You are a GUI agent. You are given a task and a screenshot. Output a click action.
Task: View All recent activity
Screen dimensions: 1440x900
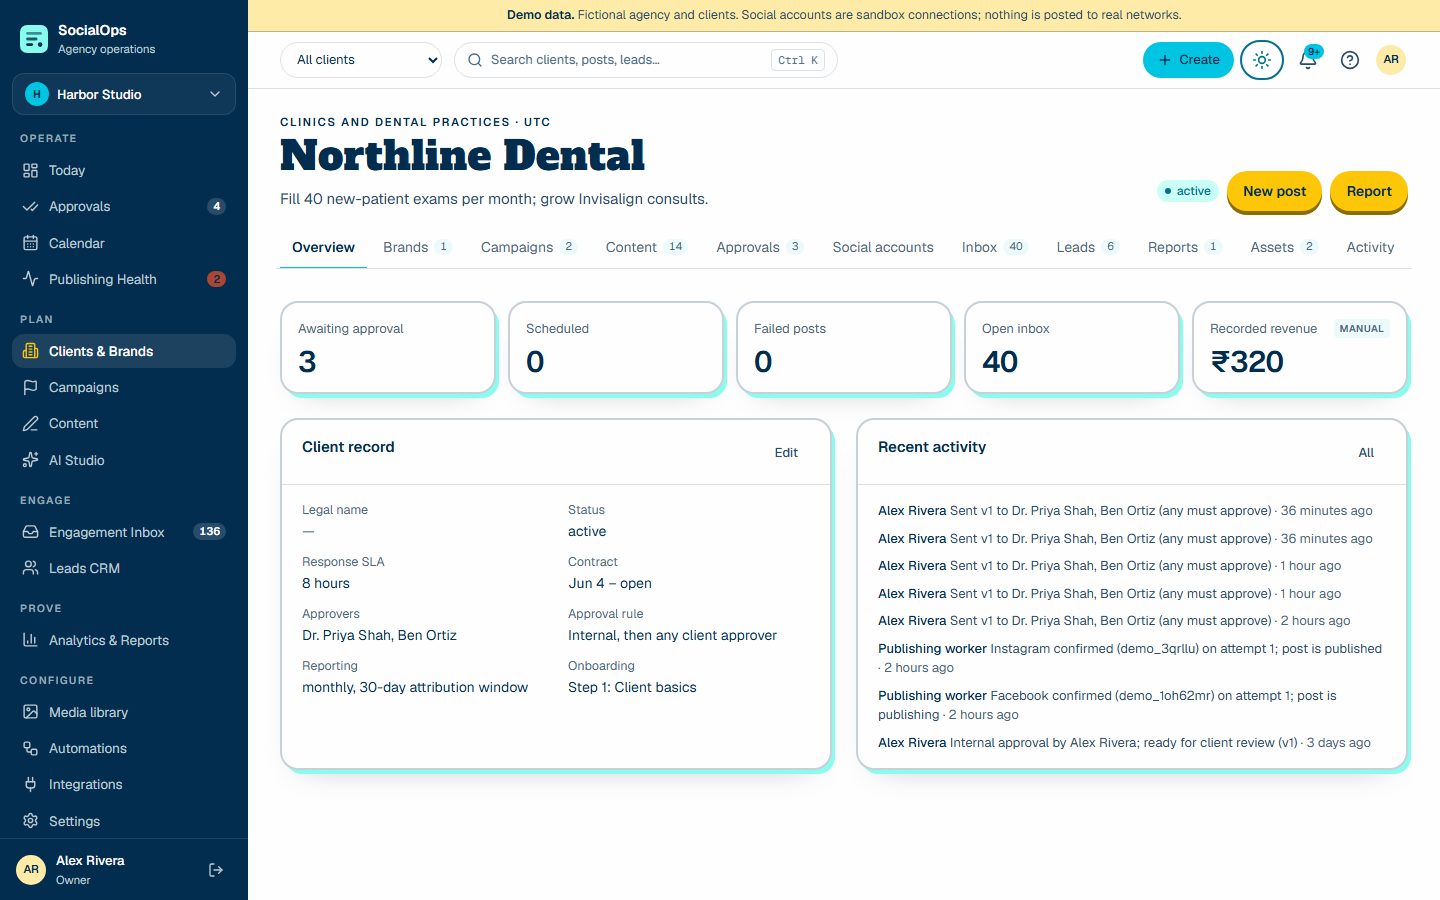click(x=1366, y=453)
